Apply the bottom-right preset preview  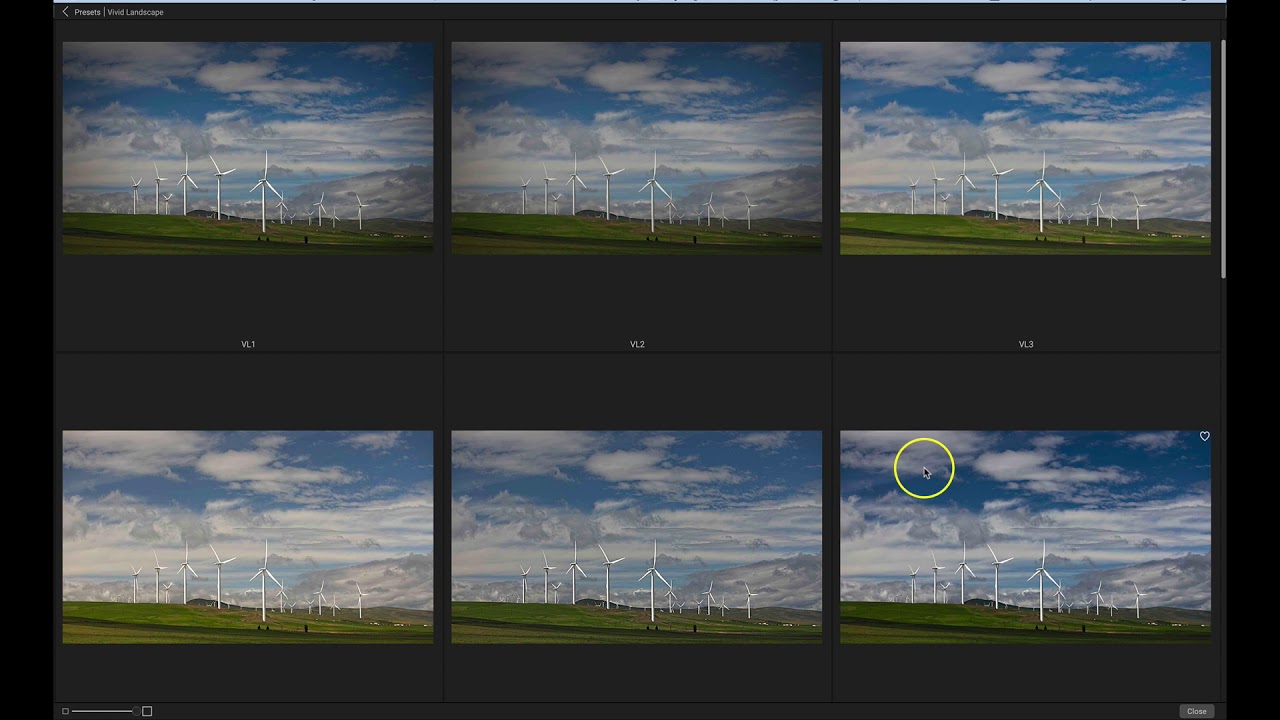(x=1025, y=536)
